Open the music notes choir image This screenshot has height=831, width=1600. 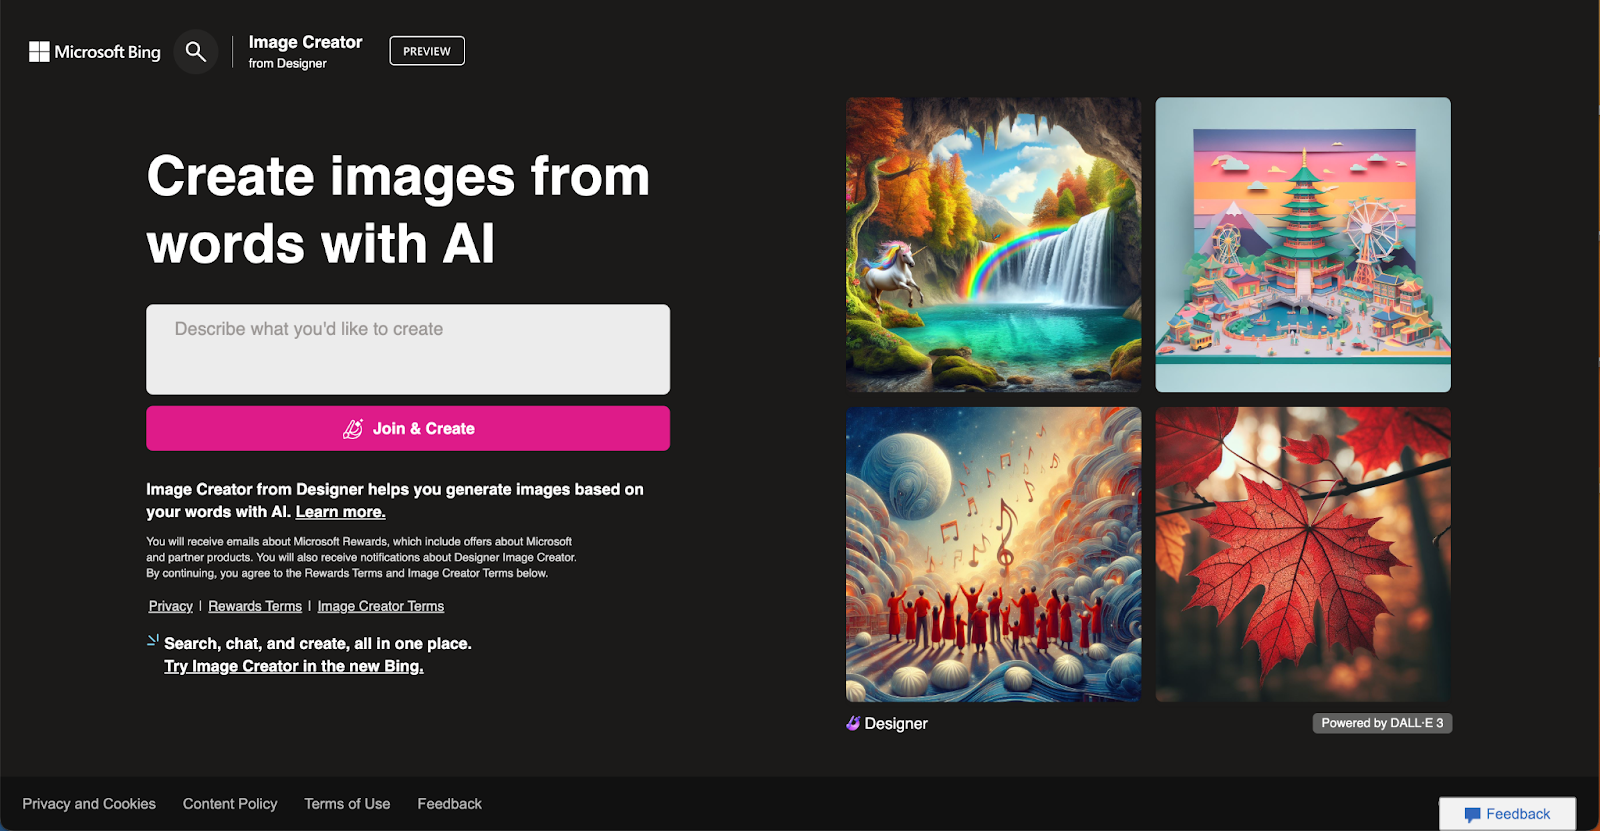(x=993, y=554)
